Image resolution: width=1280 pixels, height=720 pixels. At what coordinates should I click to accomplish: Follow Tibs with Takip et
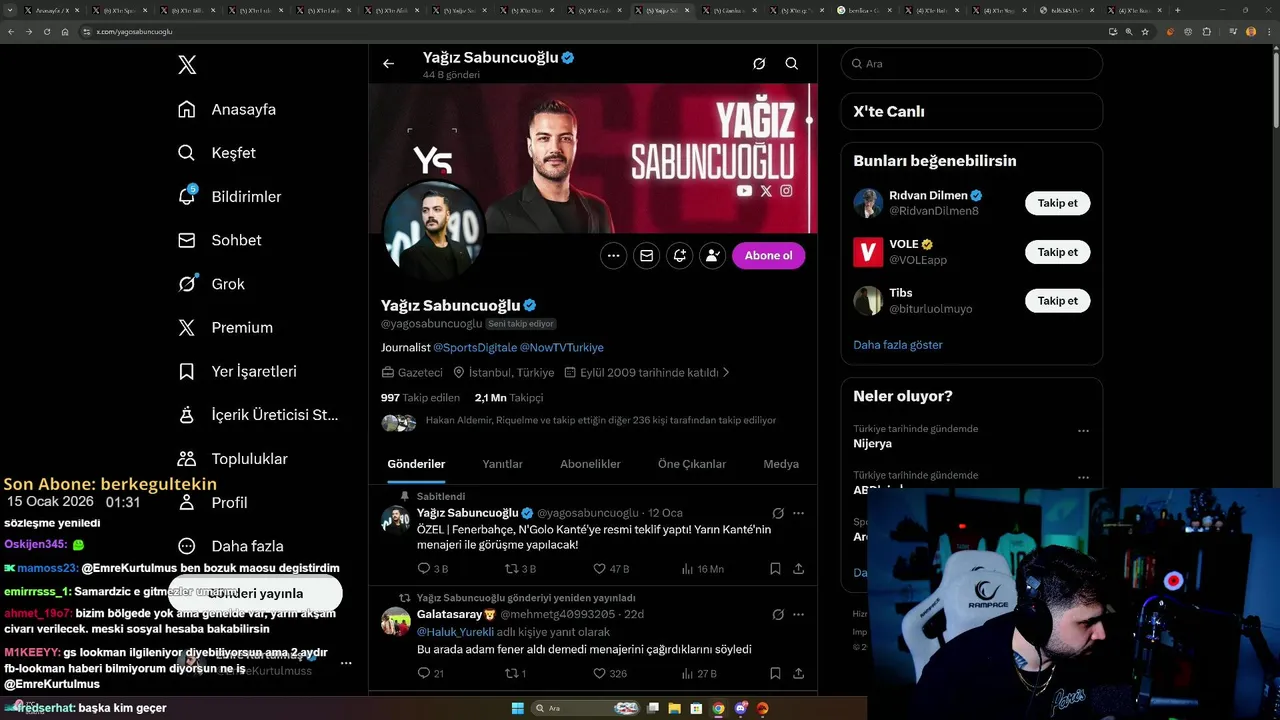pos(1057,301)
